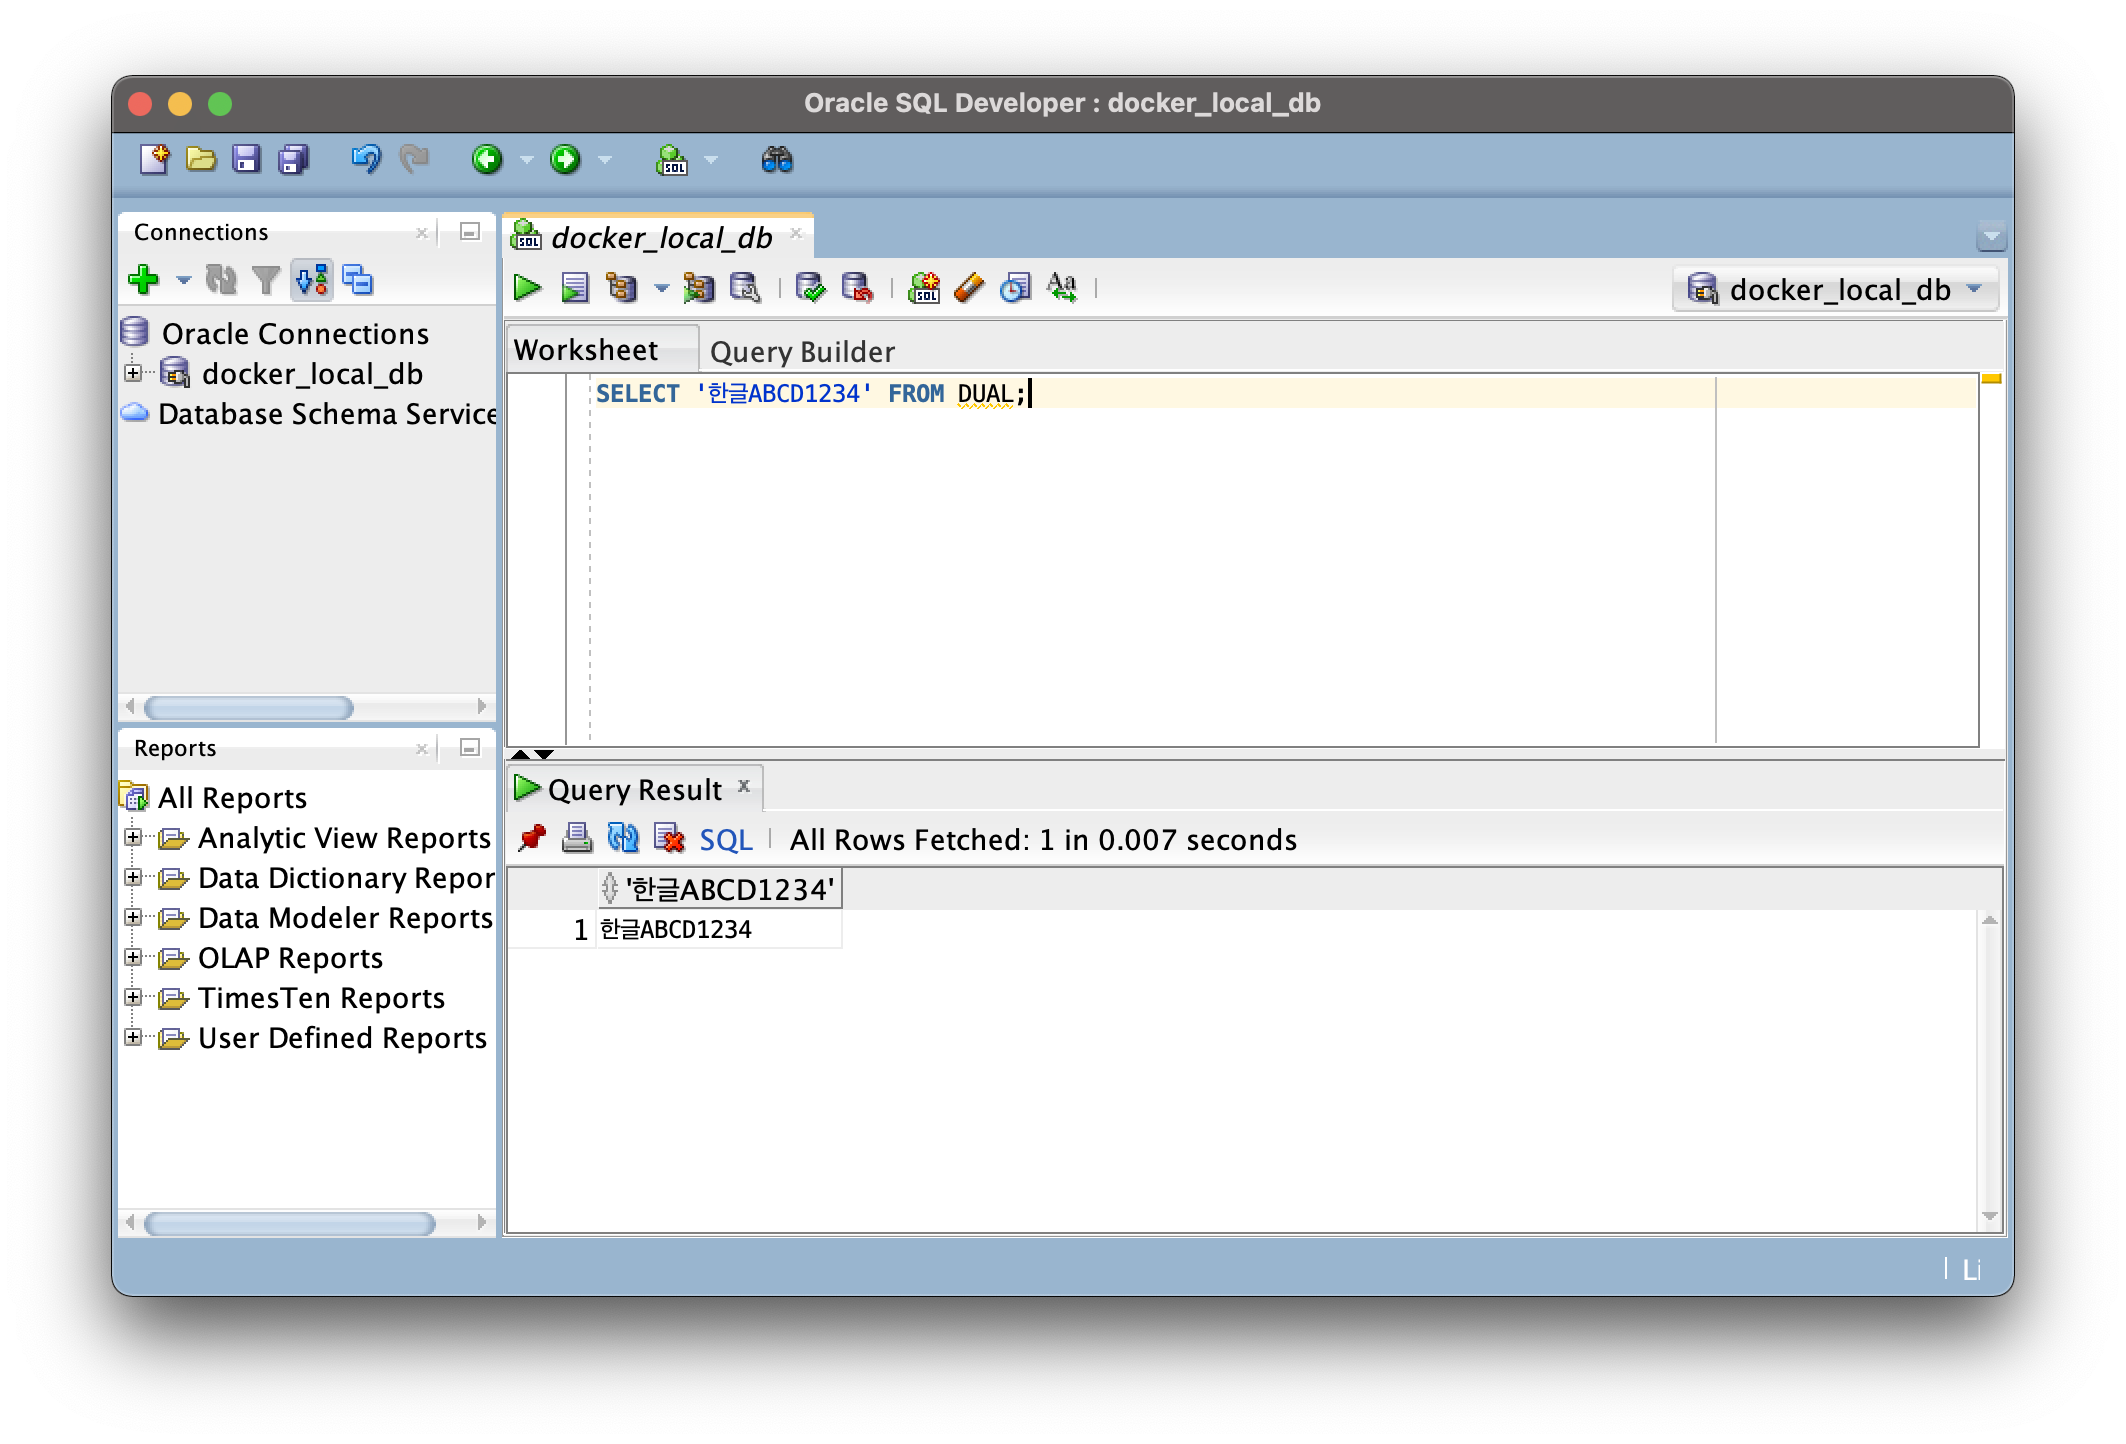The image size is (2126, 1444).
Task: Open SQL History clock icon
Action: [1015, 288]
